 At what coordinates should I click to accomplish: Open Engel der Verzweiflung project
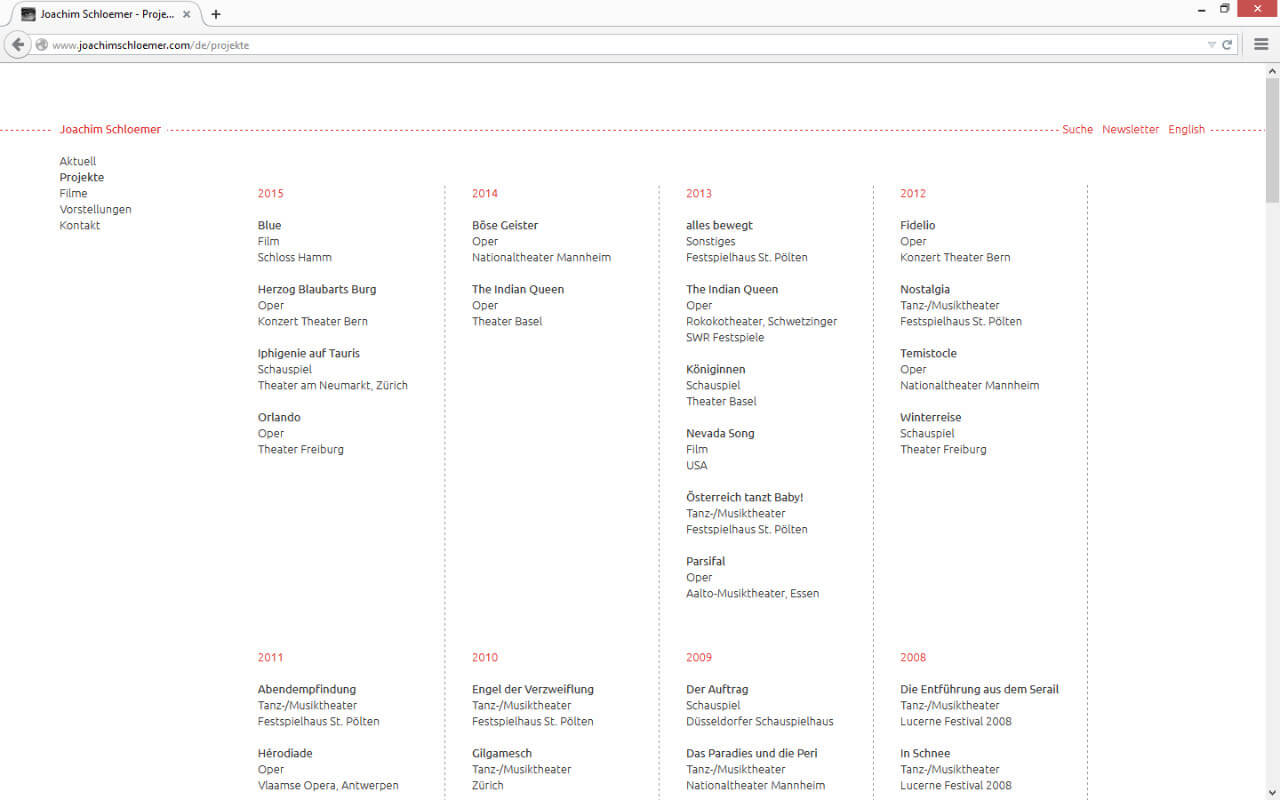(533, 689)
